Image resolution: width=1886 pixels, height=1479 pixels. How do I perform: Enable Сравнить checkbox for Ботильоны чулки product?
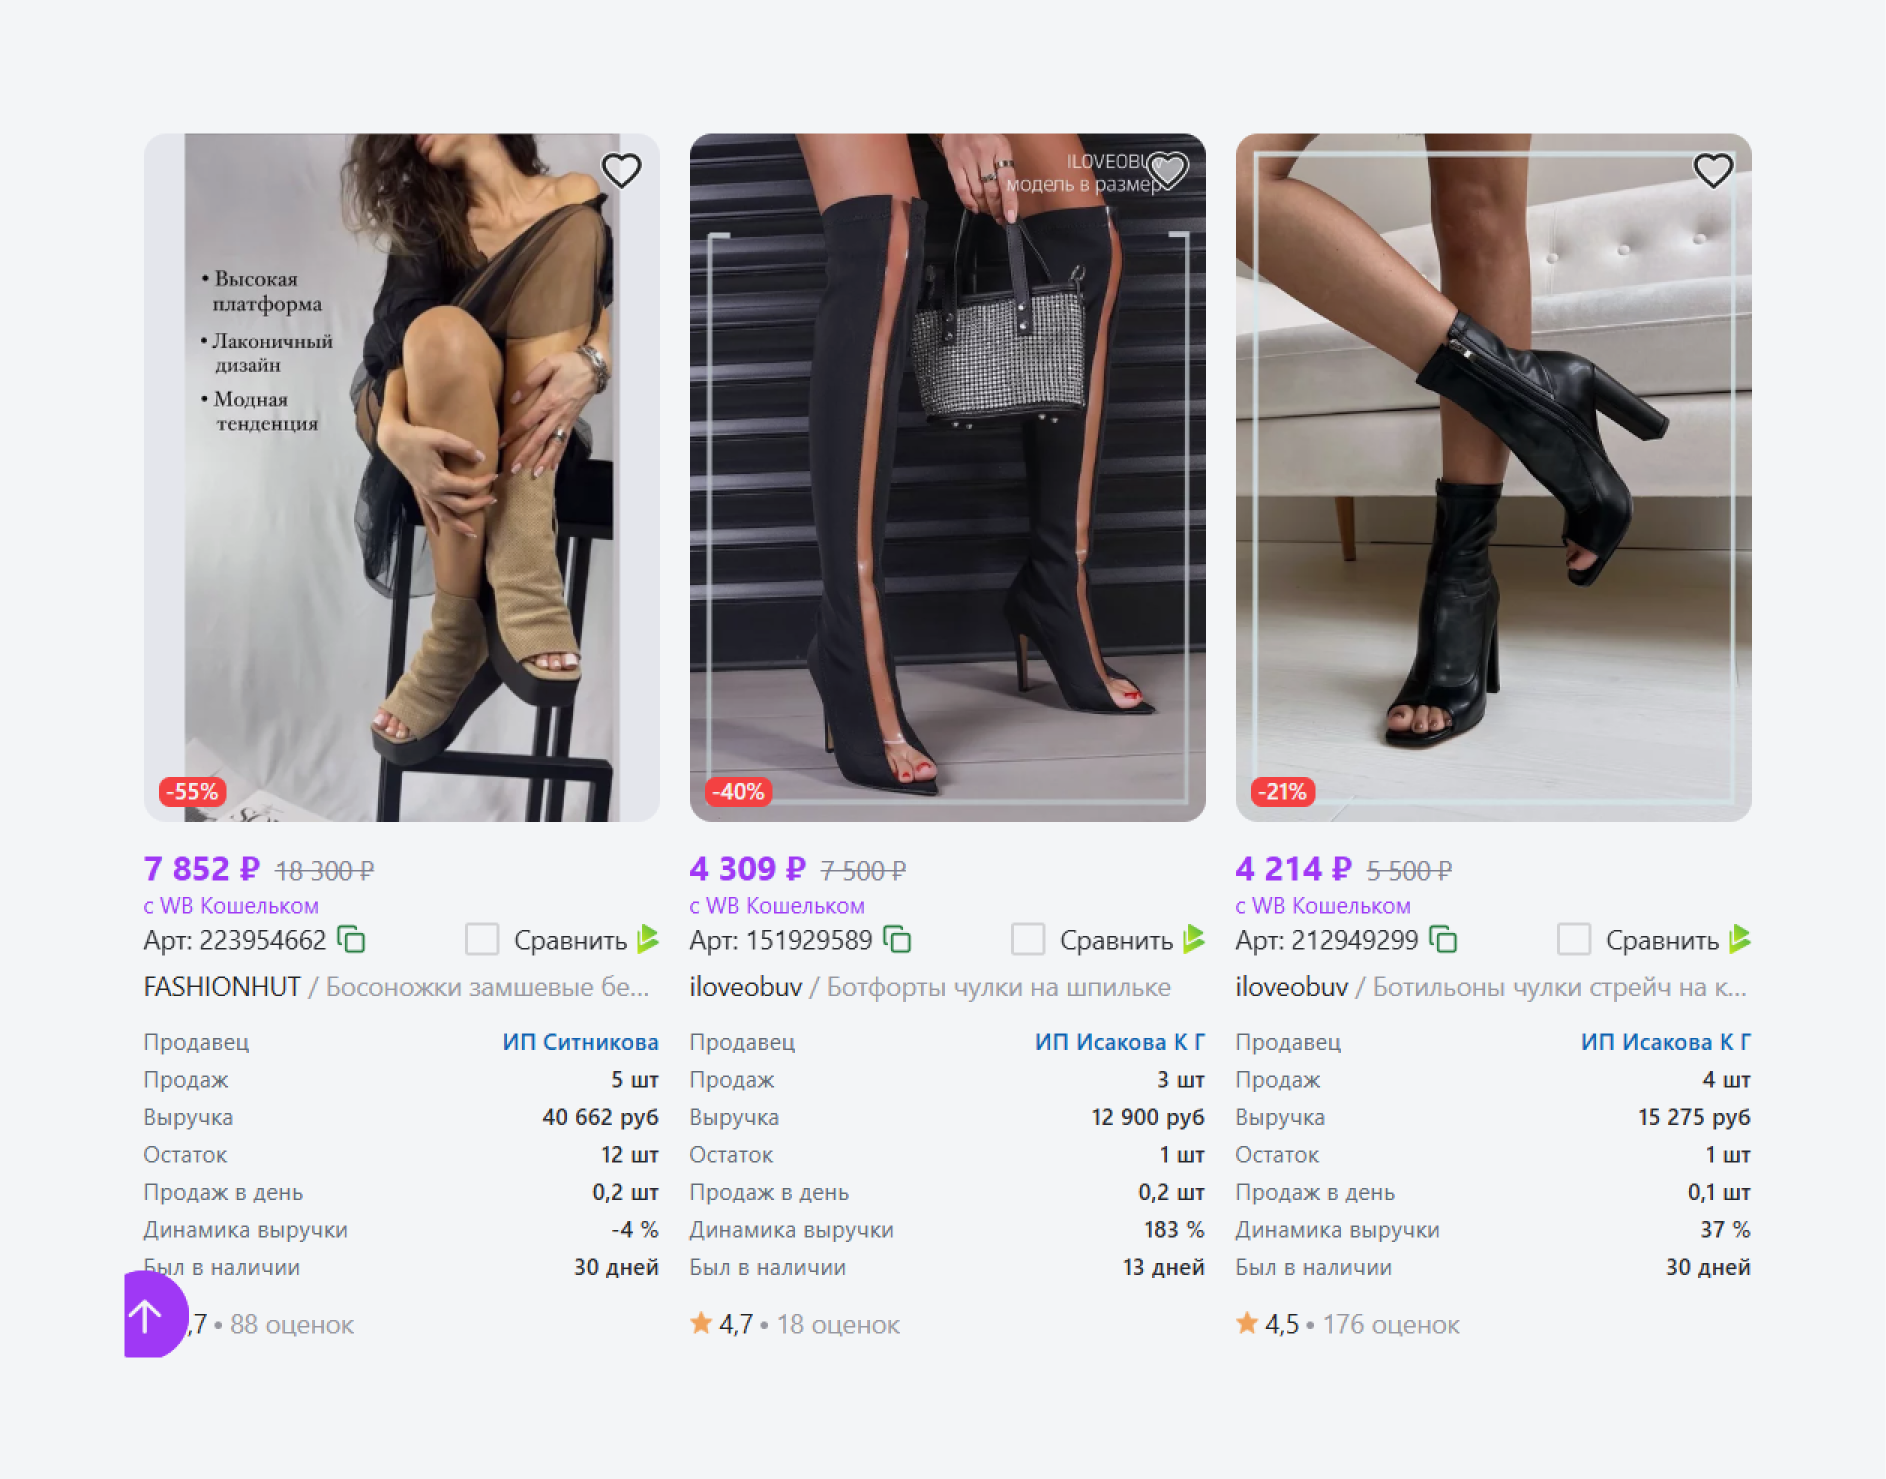point(1574,939)
